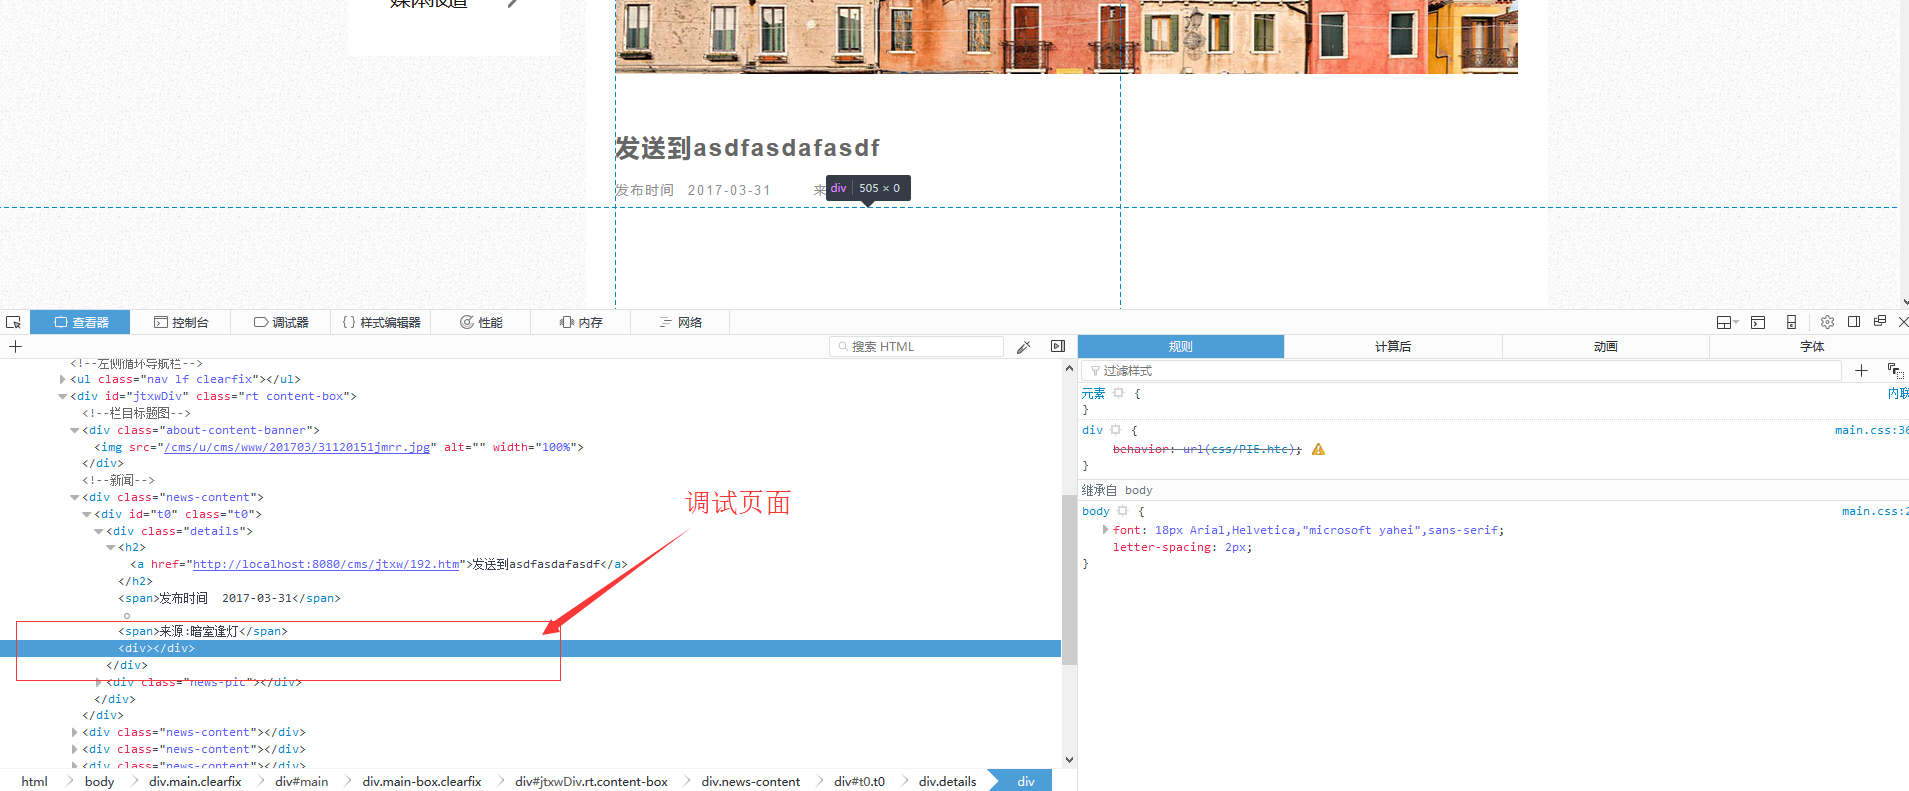
Task: Dock developer tools to side icon
Action: [1854, 322]
